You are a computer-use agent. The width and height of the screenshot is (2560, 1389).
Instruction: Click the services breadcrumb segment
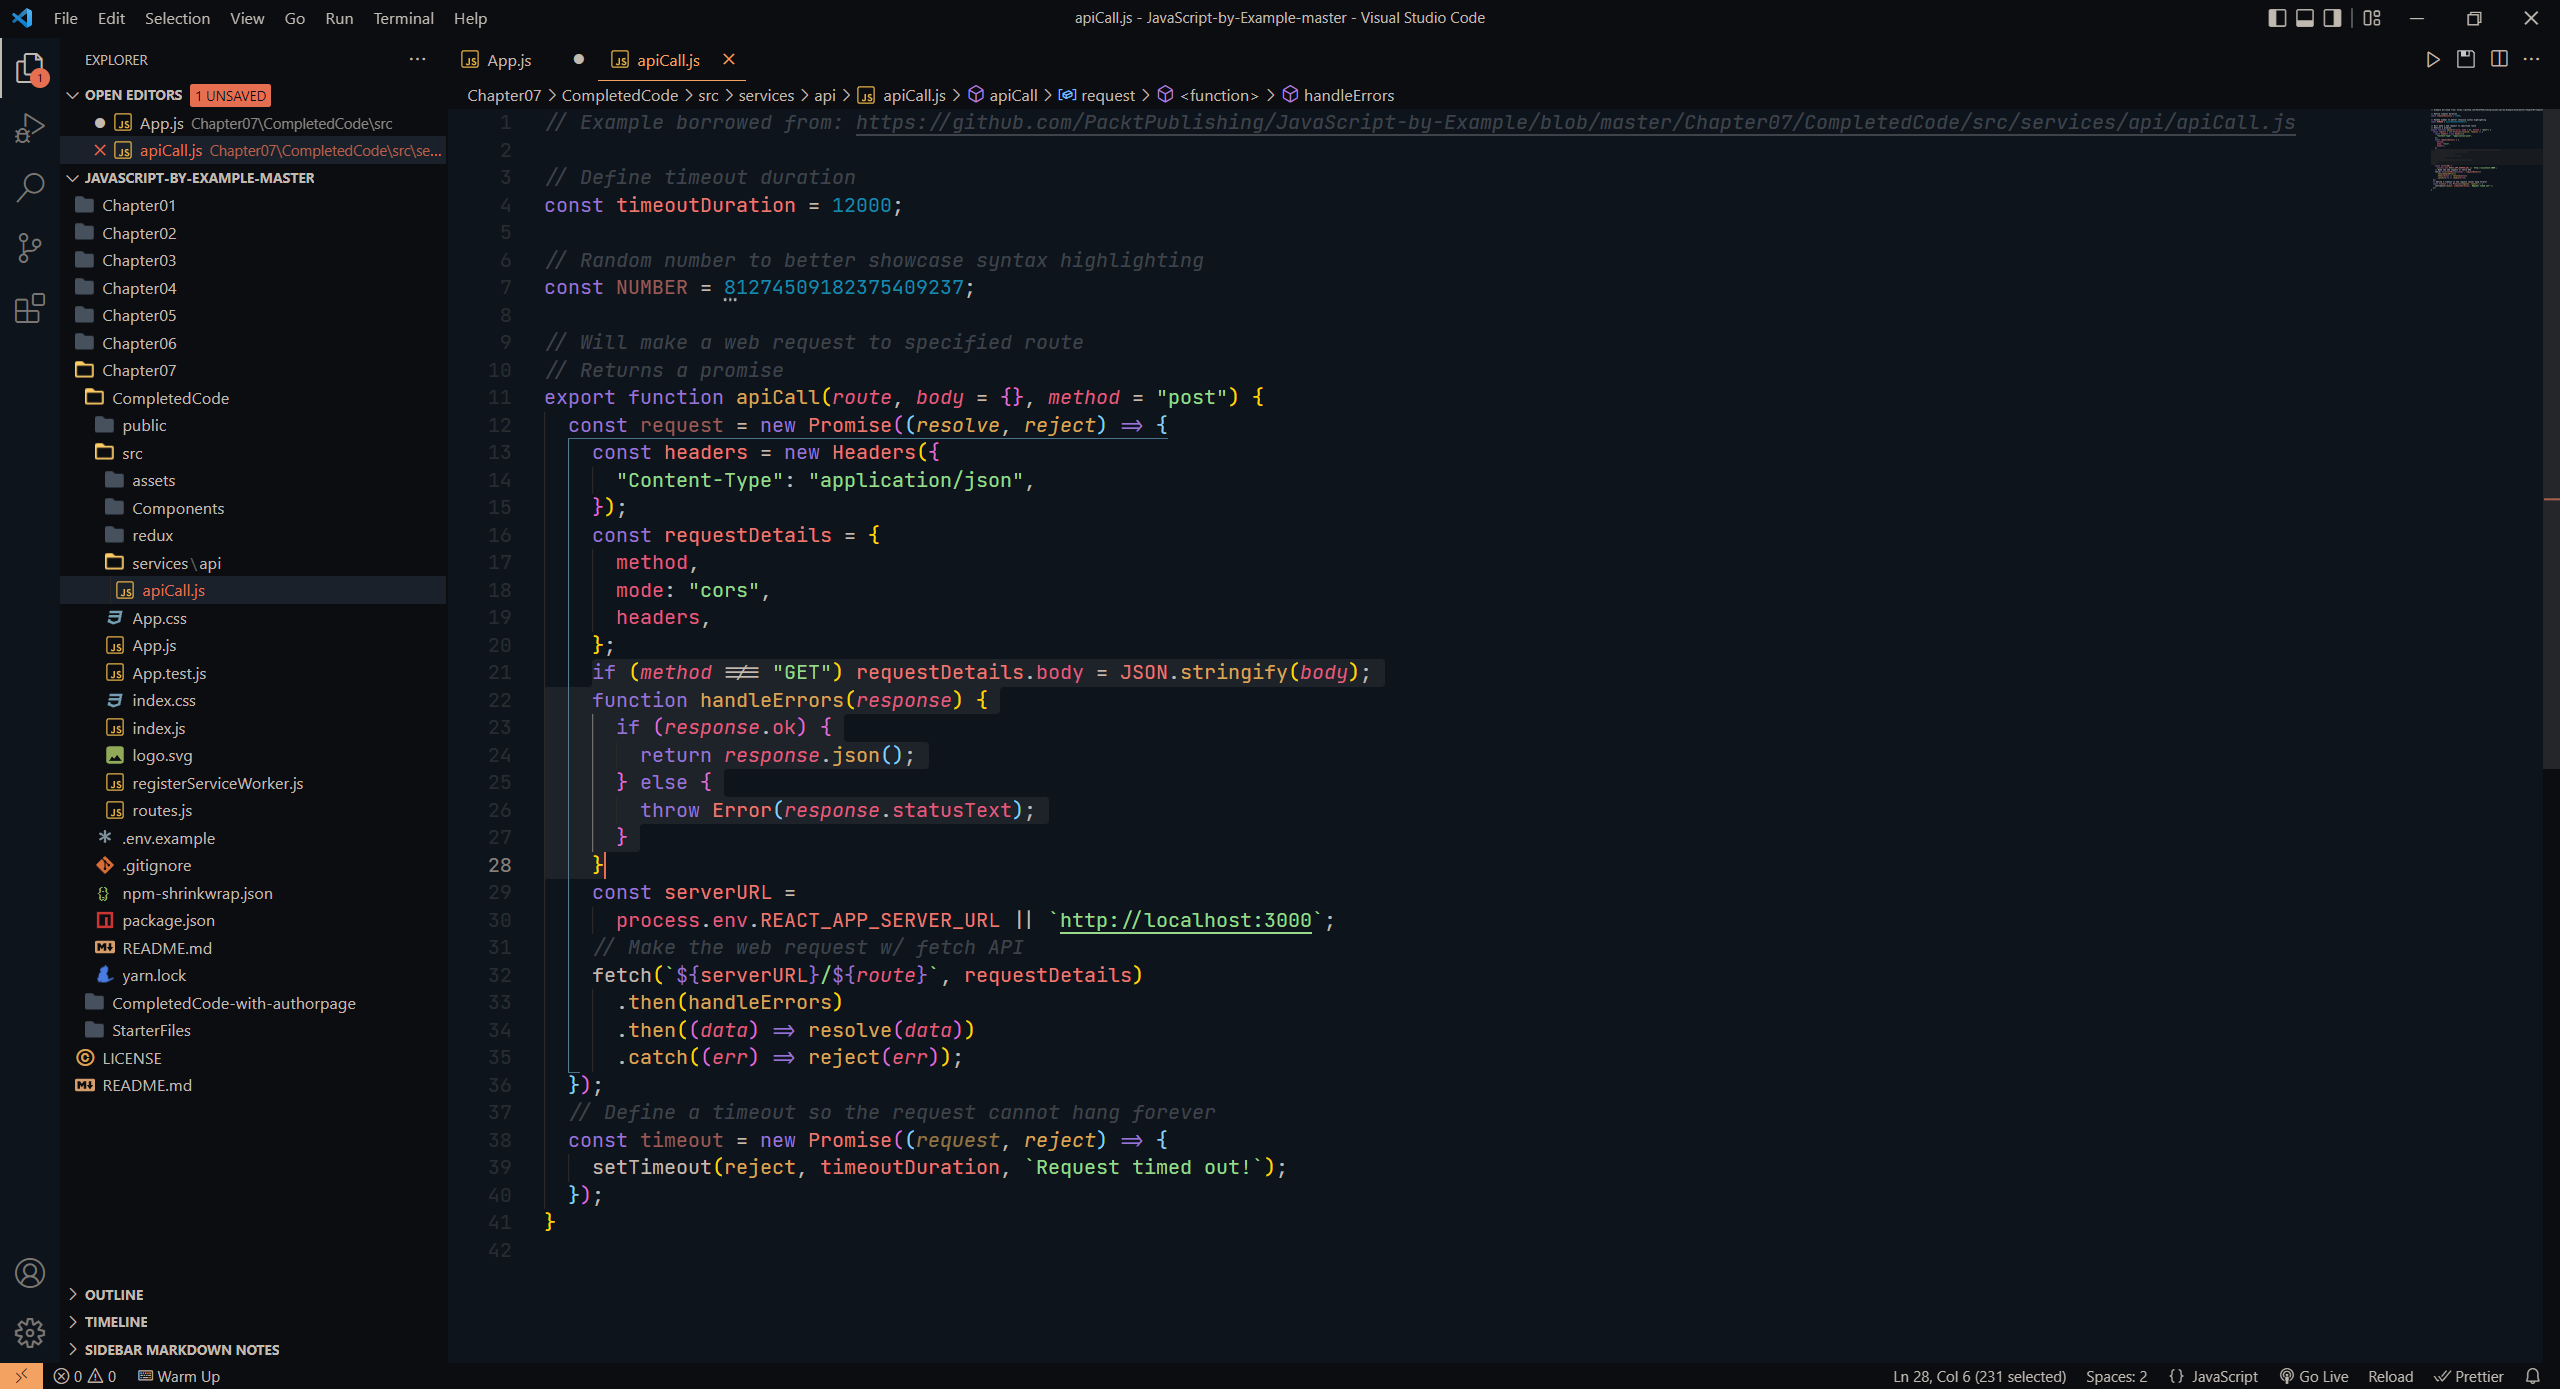(x=766, y=95)
